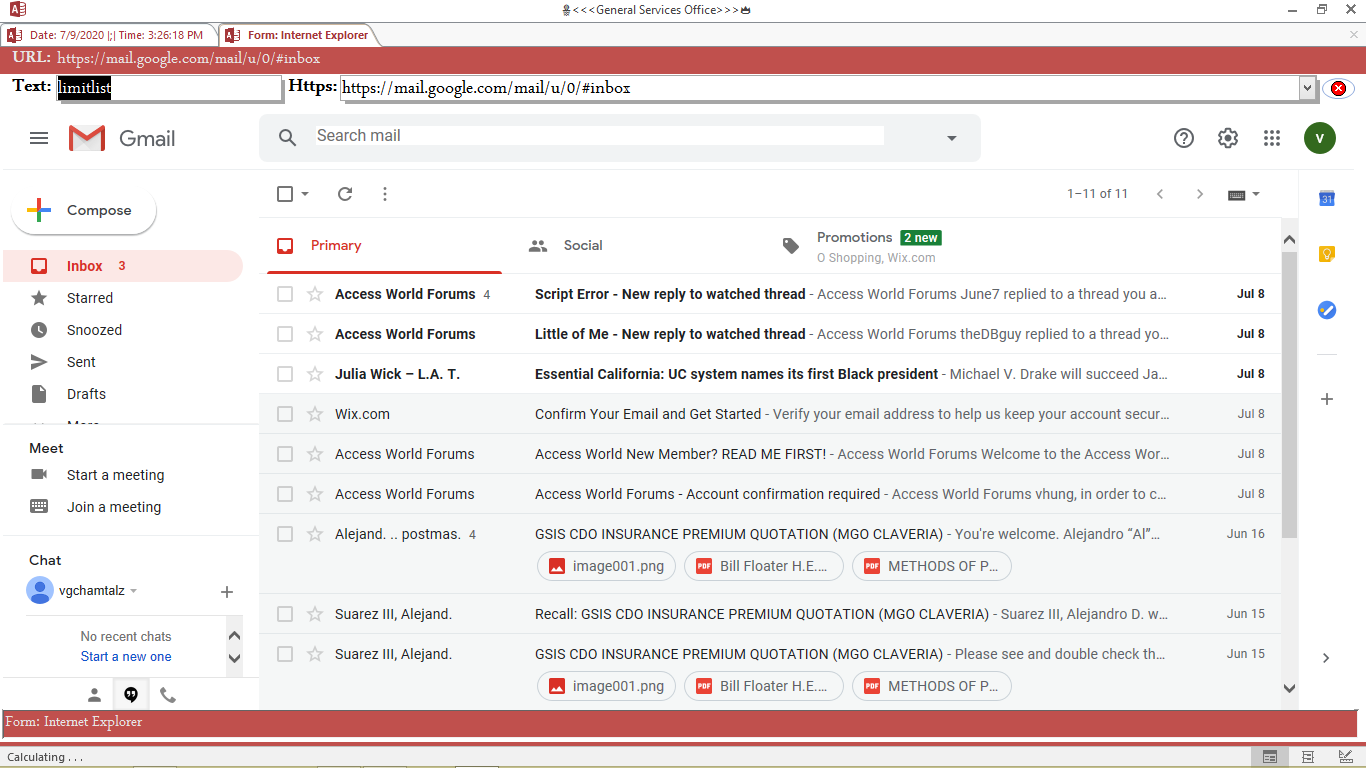Image resolution: width=1366 pixels, height=768 pixels.
Task: Open Hangouts conversations icon
Action: click(x=131, y=695)
